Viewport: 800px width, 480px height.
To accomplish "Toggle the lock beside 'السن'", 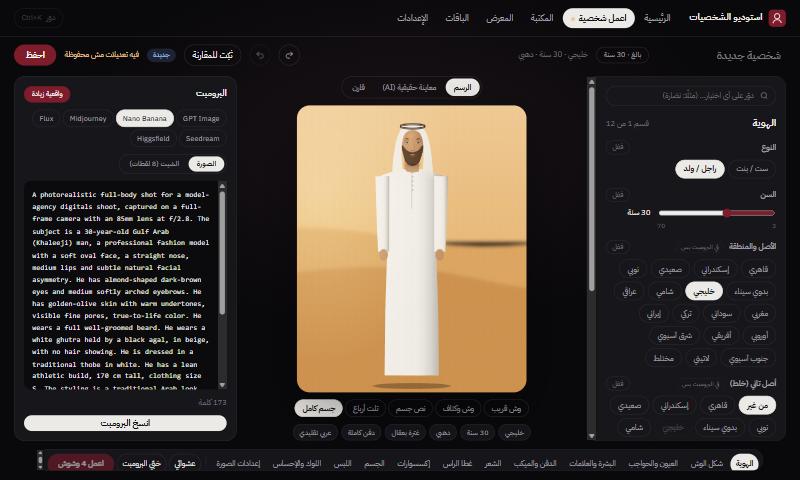I will click(x=617, y=194).
